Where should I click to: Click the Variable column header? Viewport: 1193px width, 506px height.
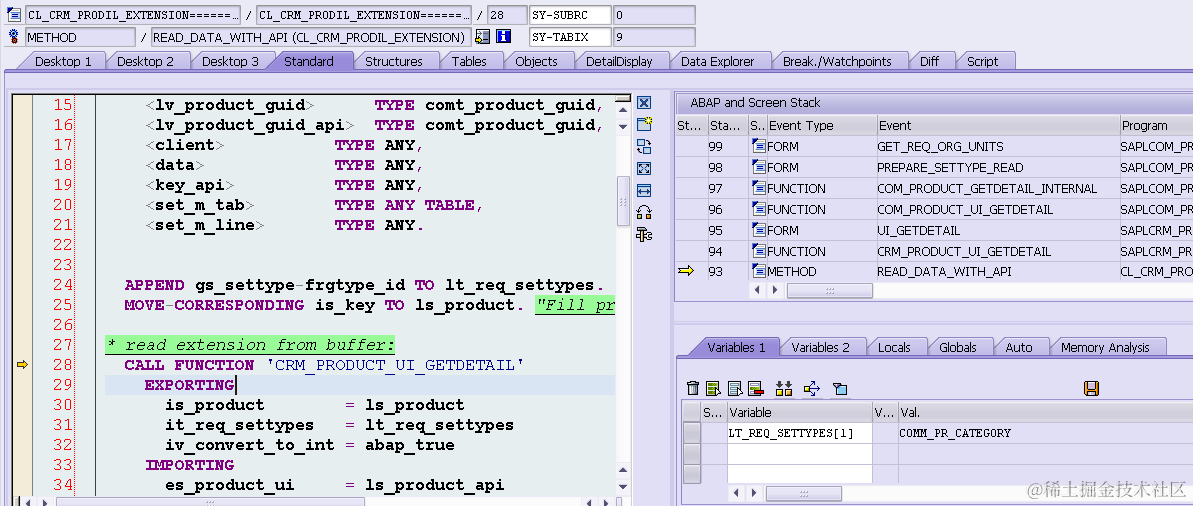(800, 412)
